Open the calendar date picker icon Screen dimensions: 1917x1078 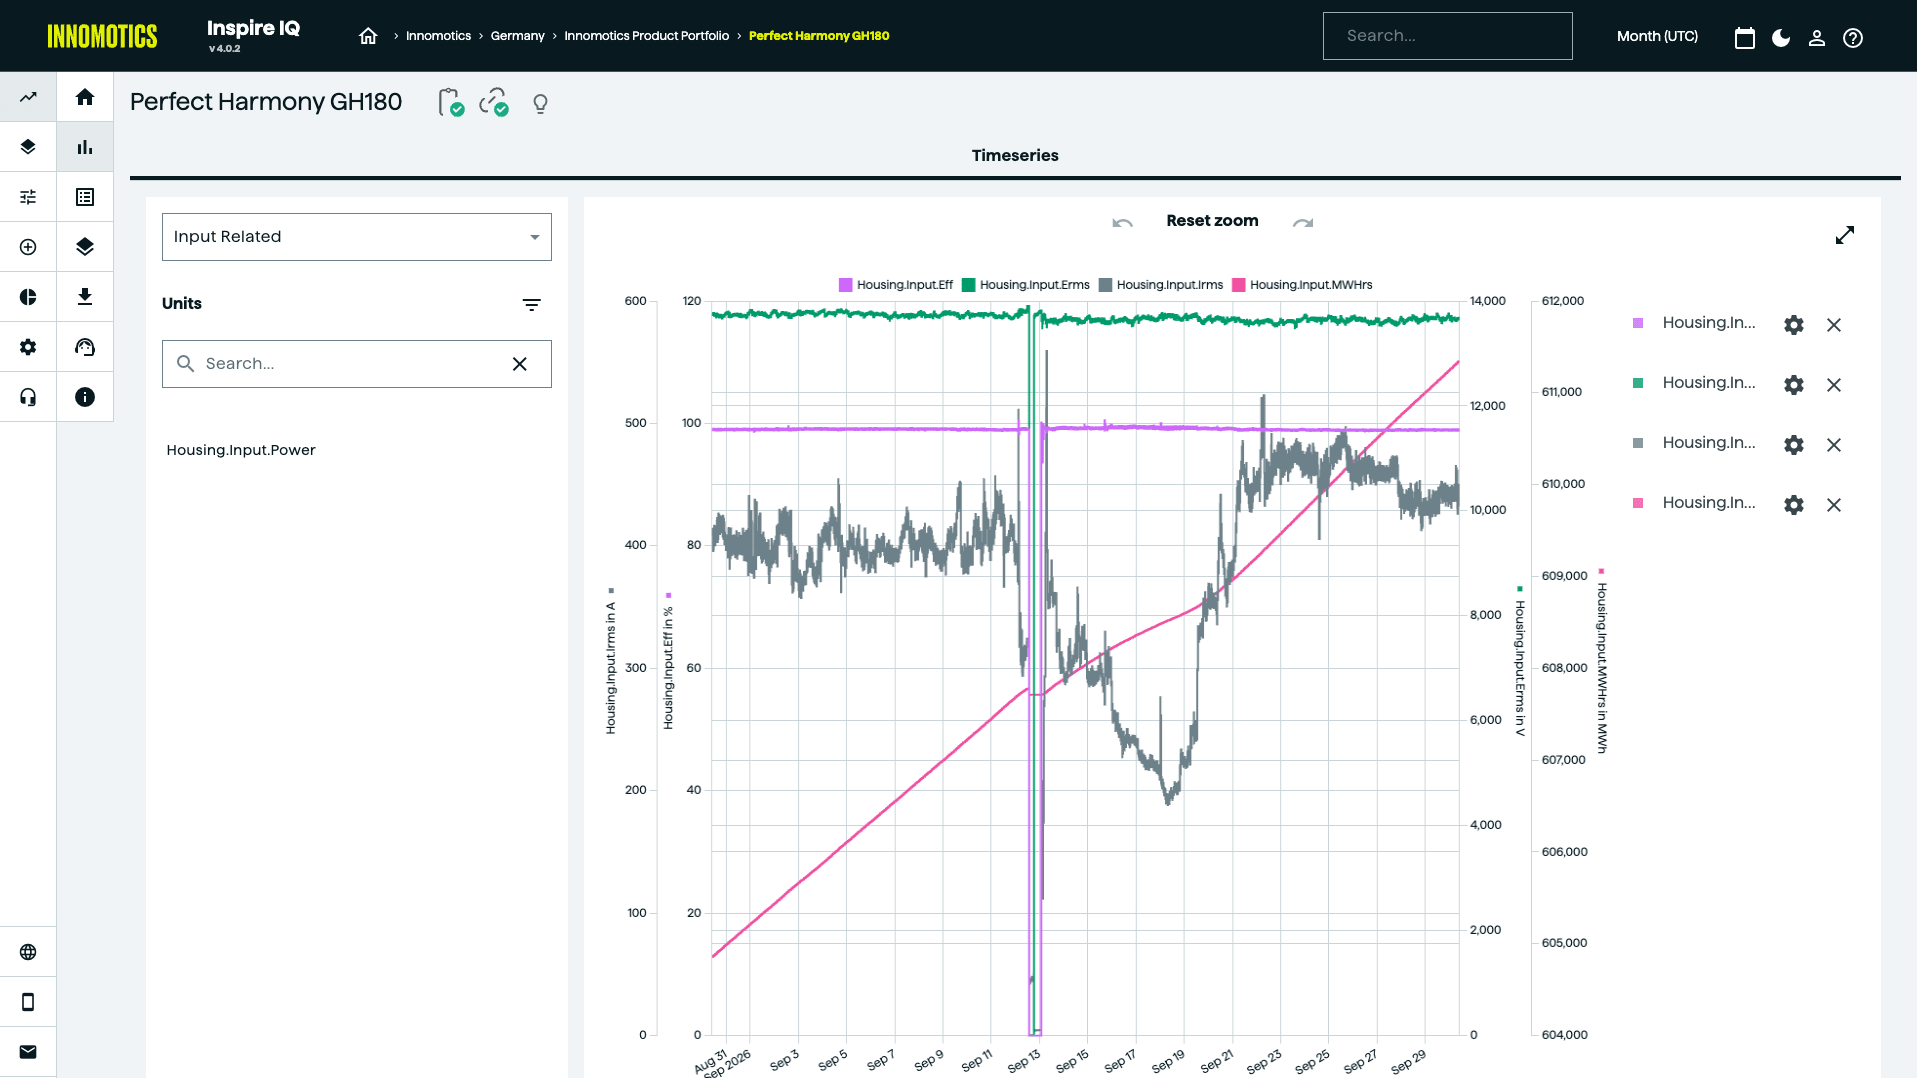tap(1745, 38)
